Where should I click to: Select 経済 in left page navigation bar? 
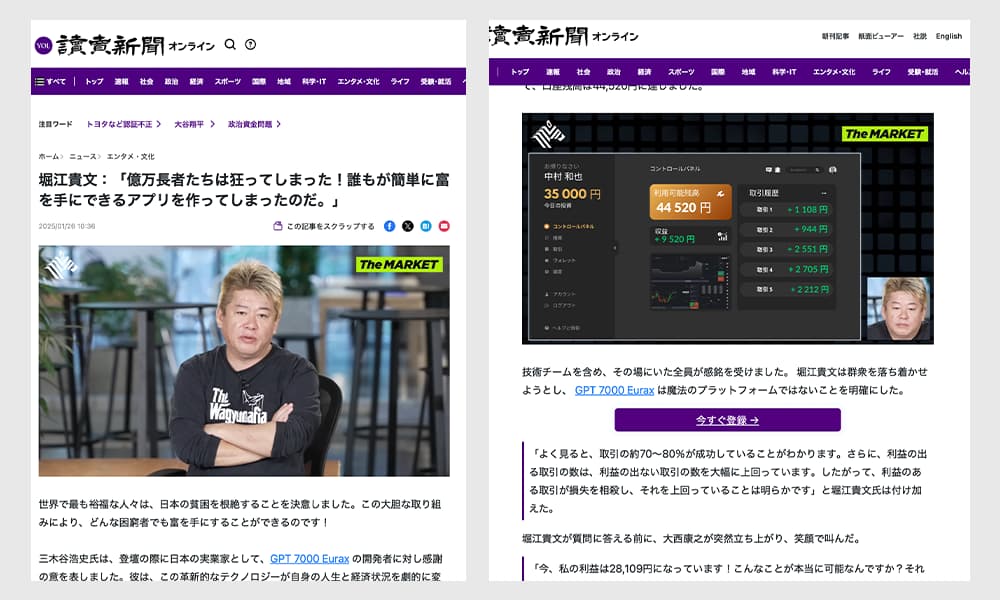pyautogui.click(x=196, y=82)
